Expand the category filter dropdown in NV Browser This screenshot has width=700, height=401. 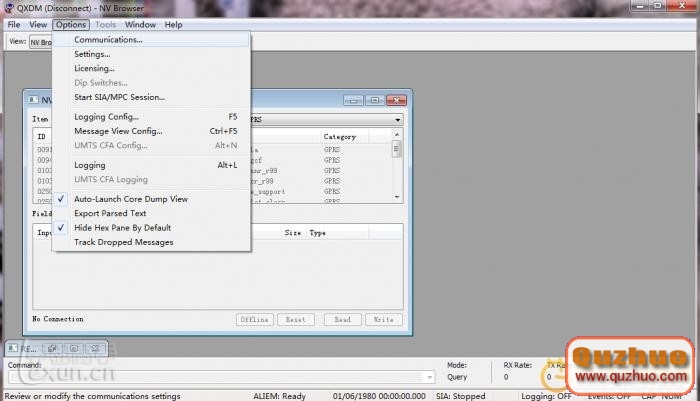tap(397, 120)
